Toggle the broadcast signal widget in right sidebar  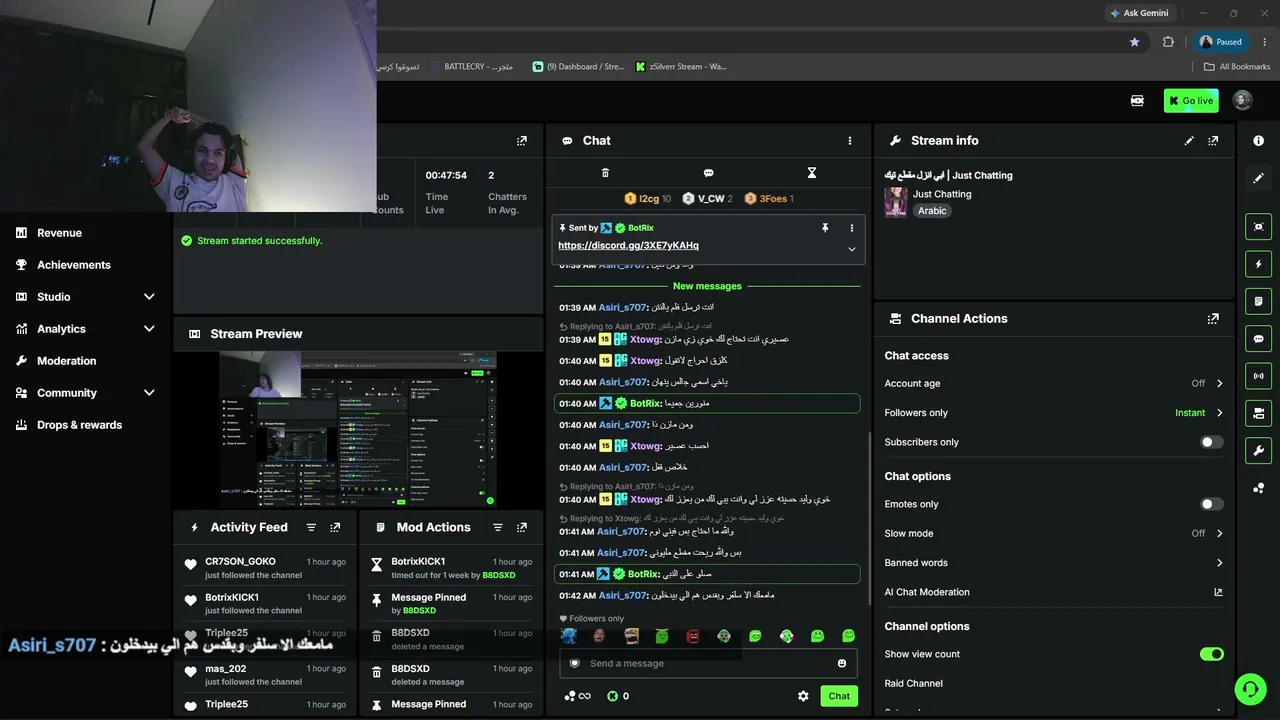[1258, 376]
